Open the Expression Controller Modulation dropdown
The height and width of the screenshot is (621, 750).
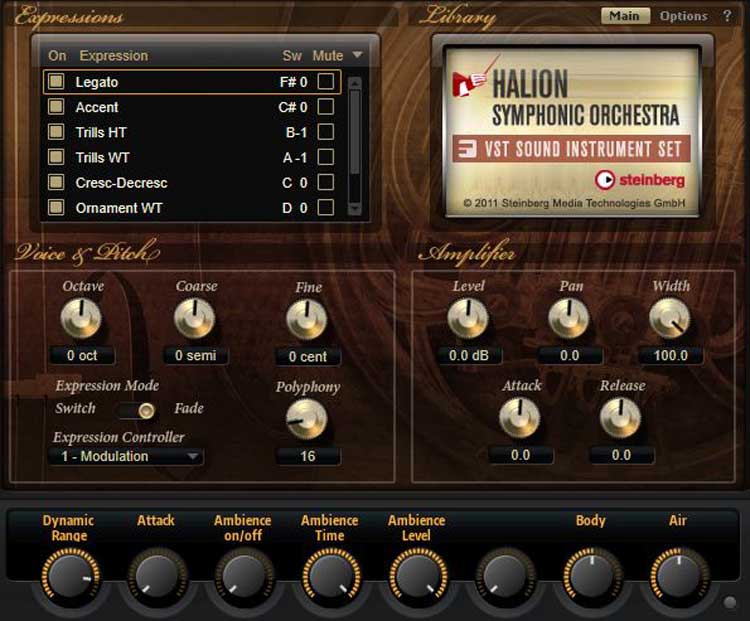126,456
